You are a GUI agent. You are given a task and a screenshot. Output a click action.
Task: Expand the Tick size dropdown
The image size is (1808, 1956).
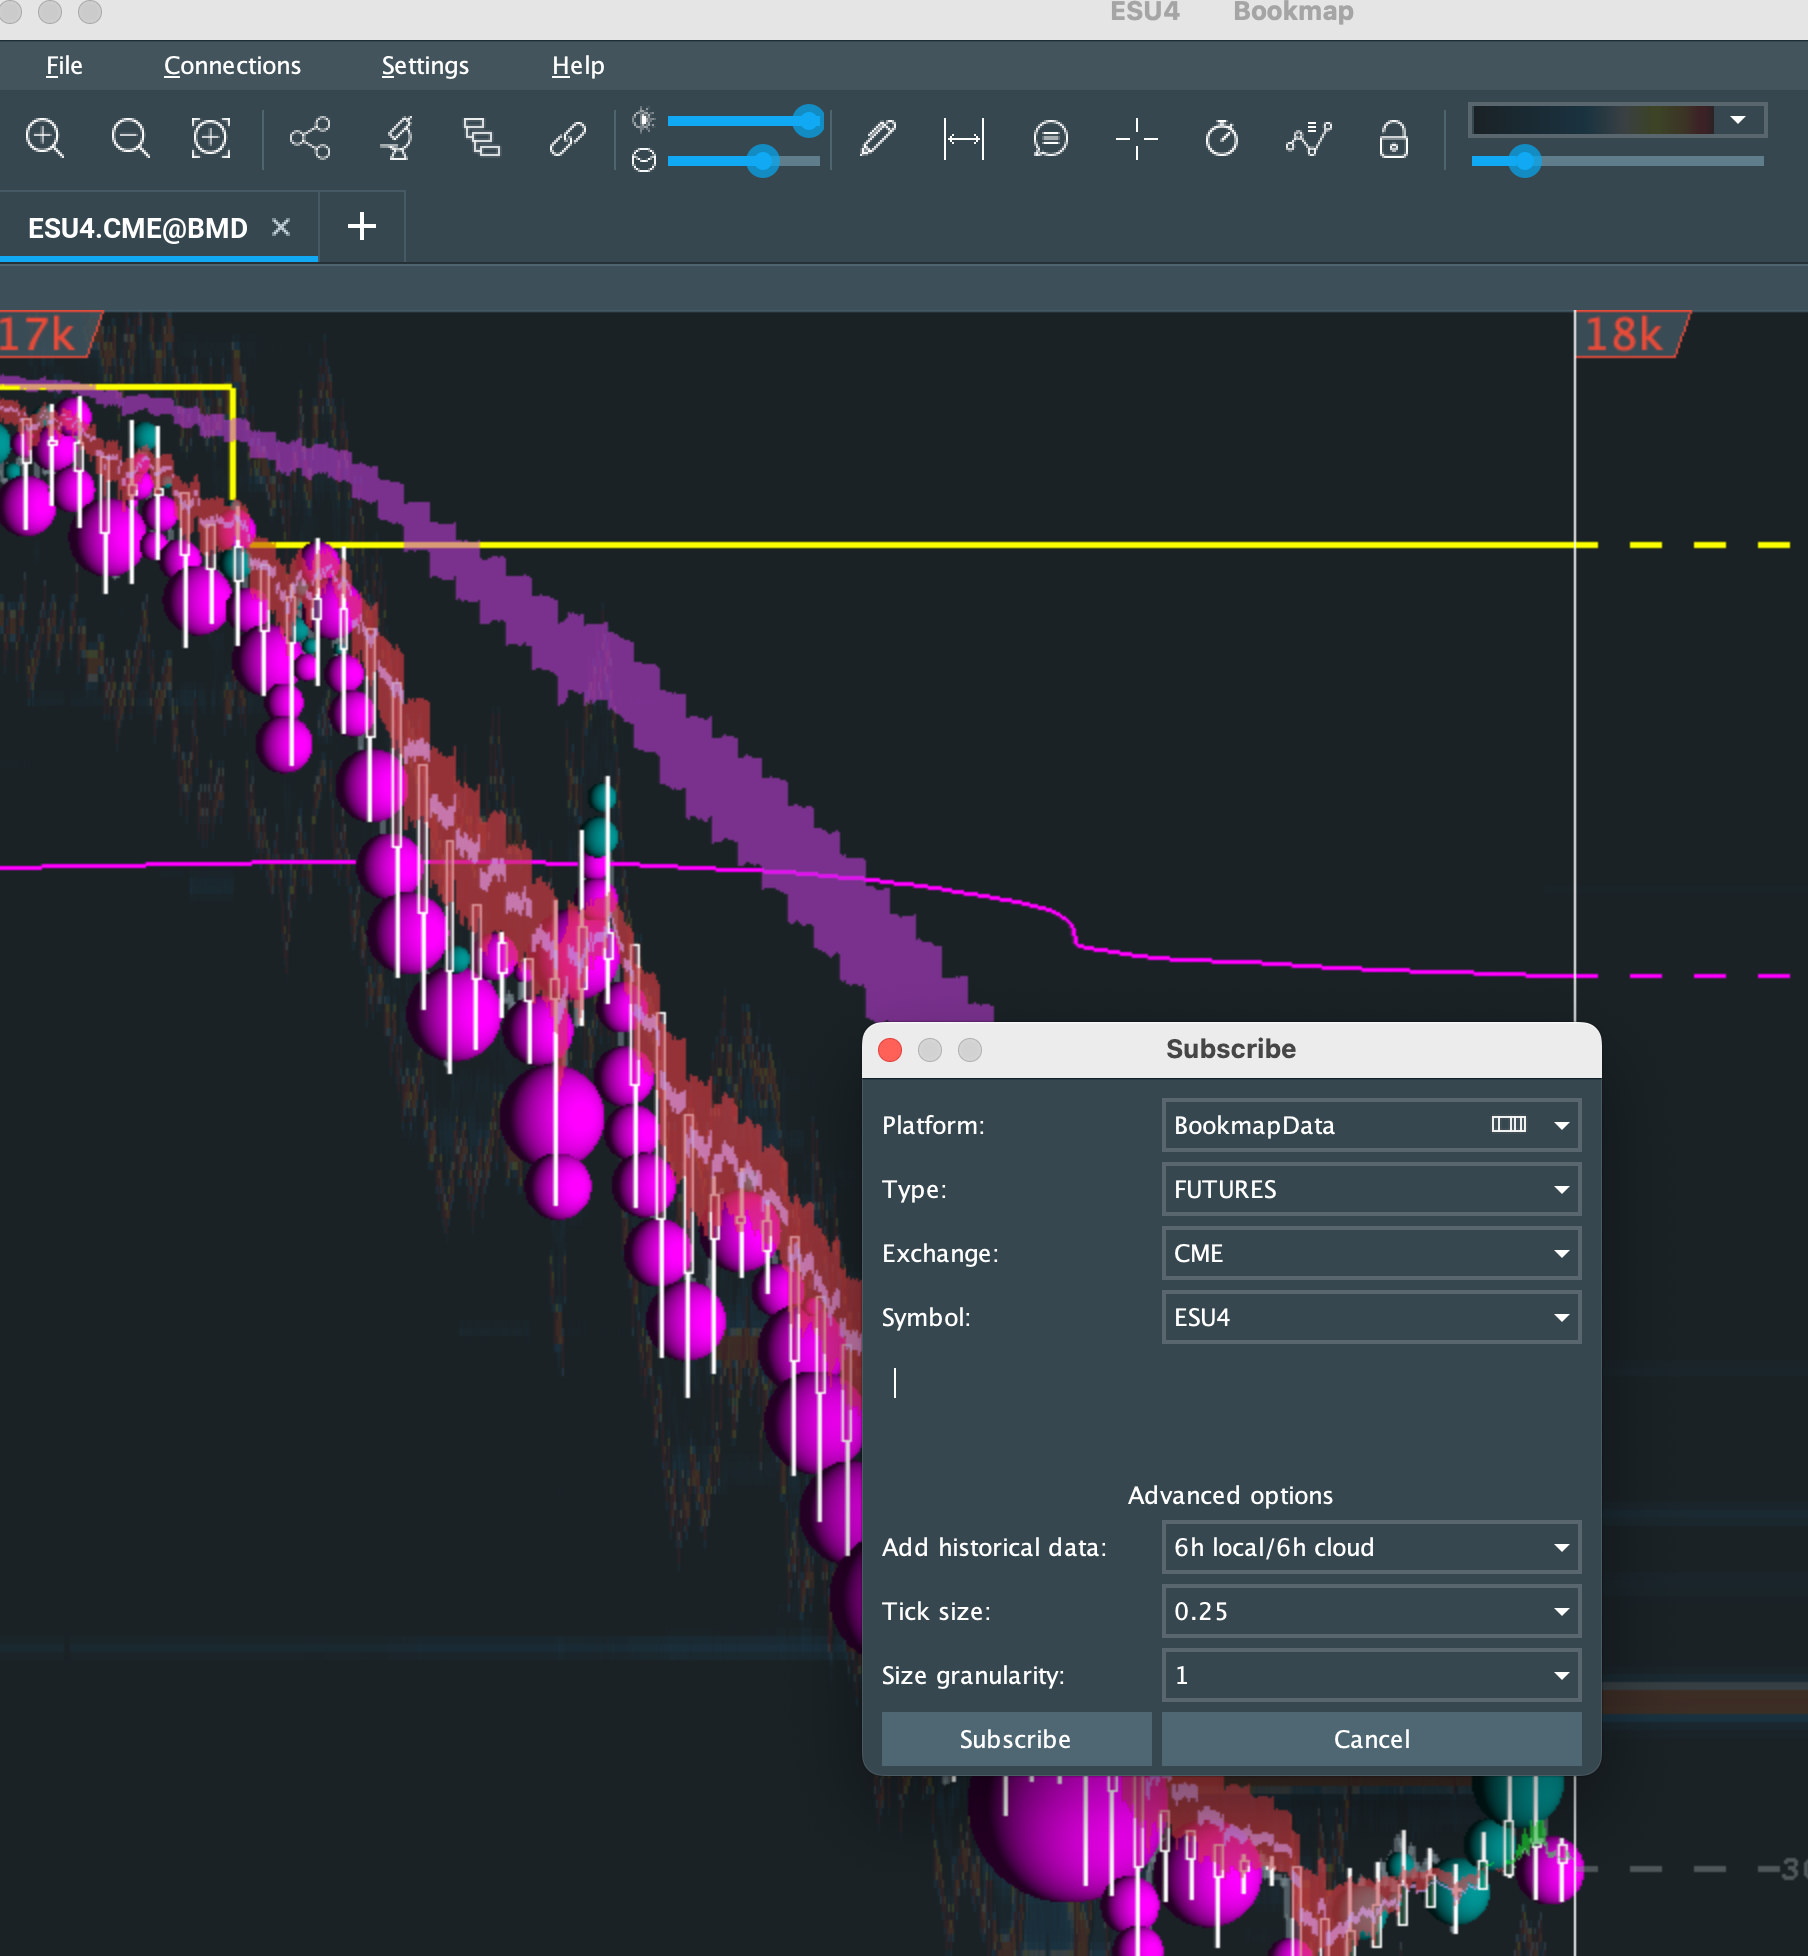pos(1370,1611)
